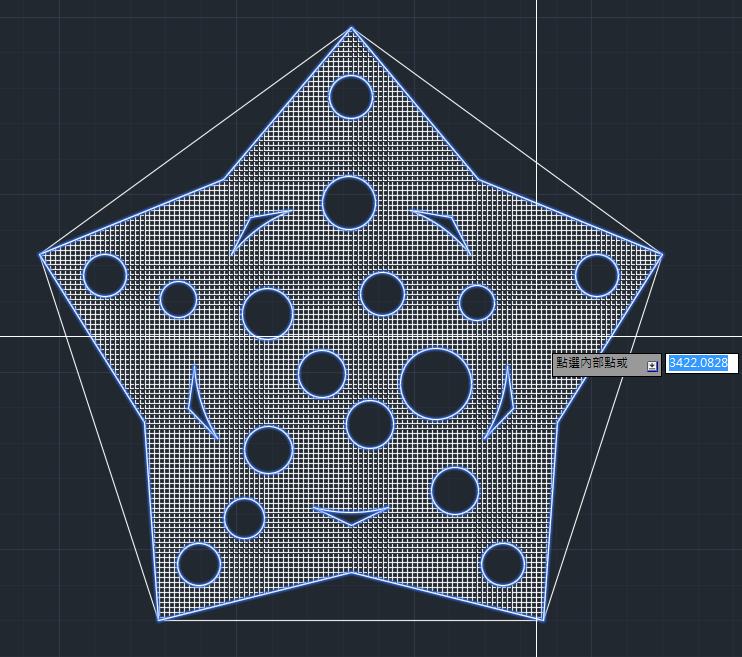Click the prompt text 點選內部點或

tap(592, 363)
